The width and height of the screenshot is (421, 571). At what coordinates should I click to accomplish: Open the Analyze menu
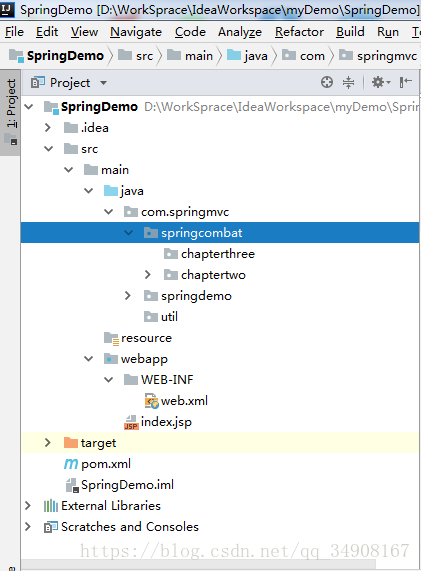[x=240, y=32]
